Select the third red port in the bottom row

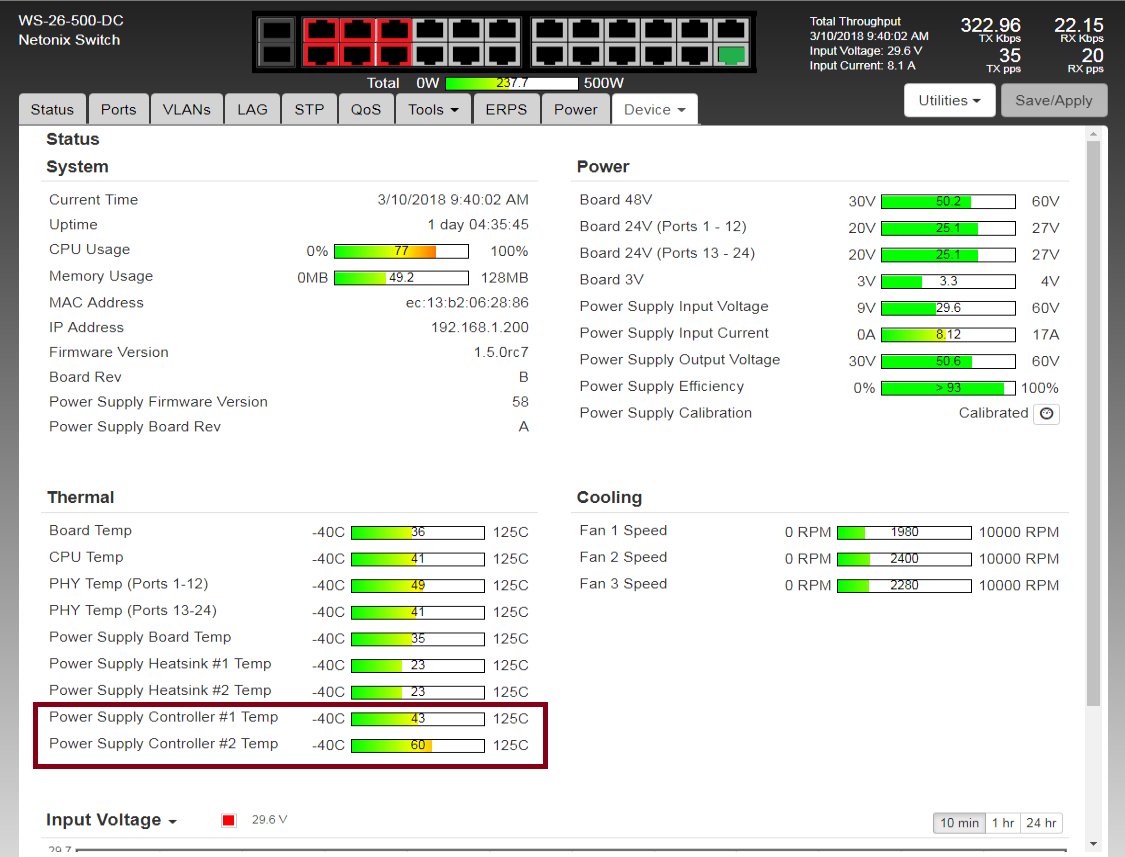394,54
